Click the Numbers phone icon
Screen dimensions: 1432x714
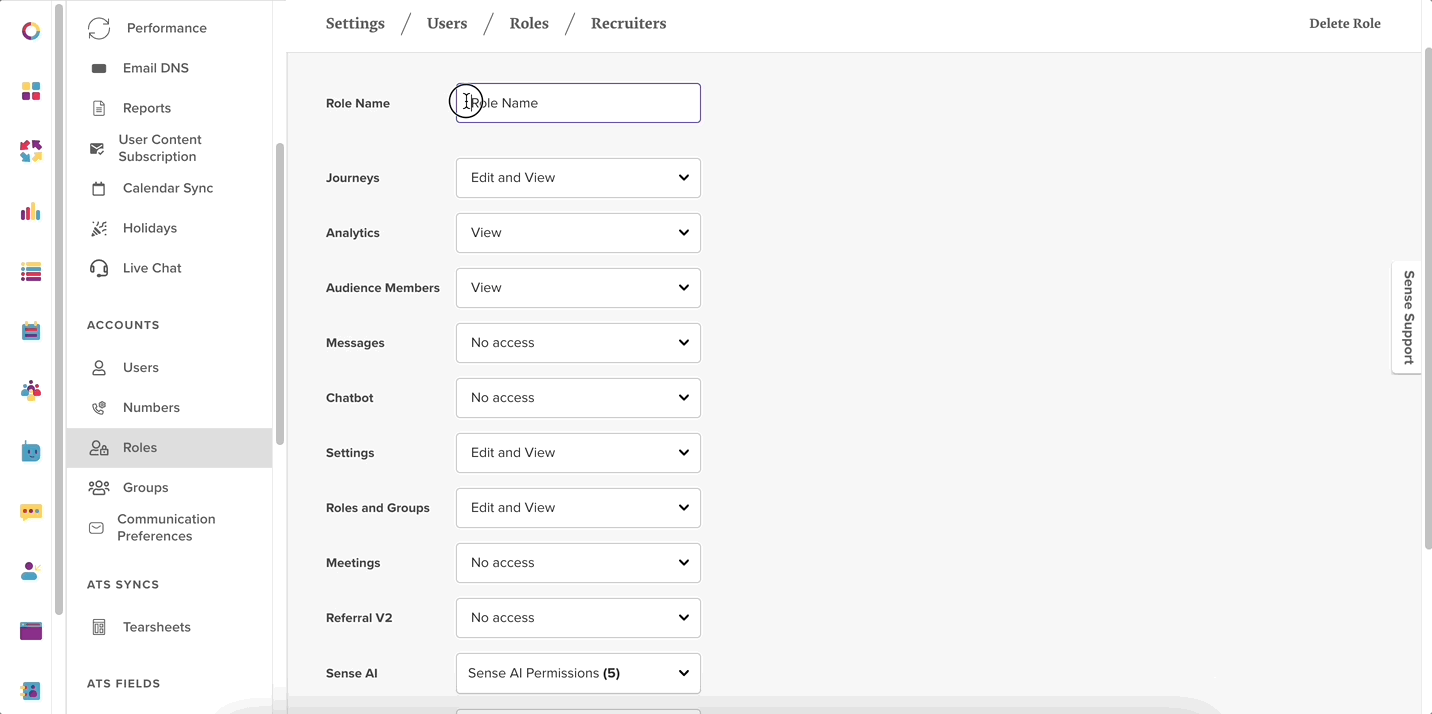pos(99,408)
